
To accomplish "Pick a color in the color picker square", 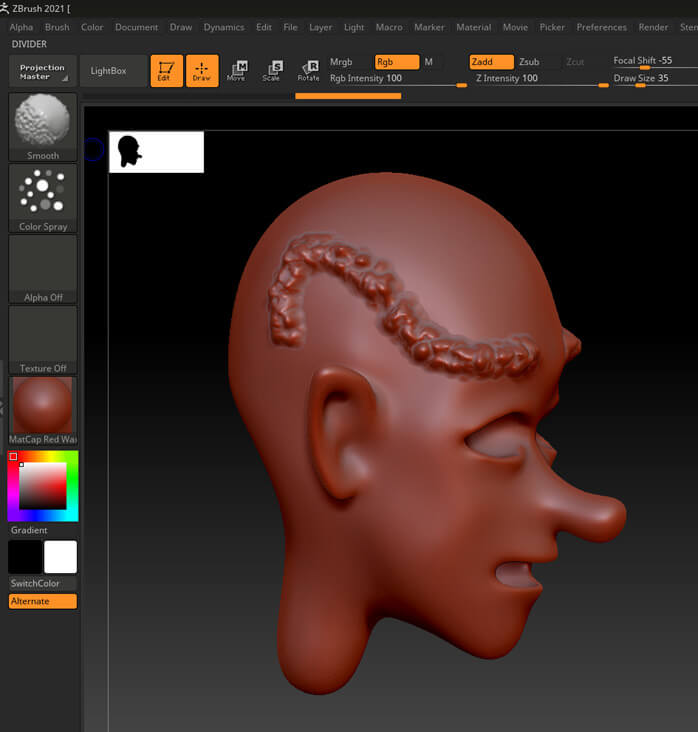I will tap(42, 486).
